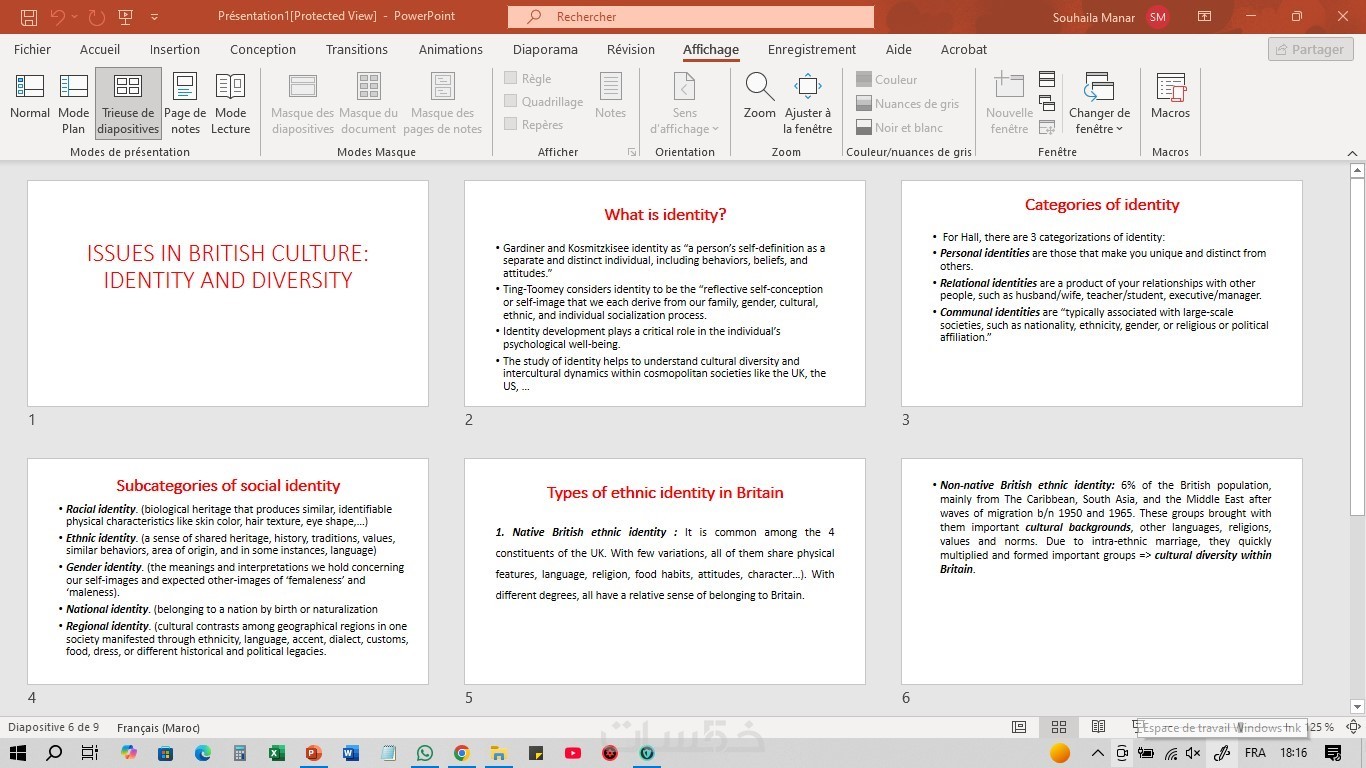Toggle the Quadrillage checkbox

[x=511, y=101]
